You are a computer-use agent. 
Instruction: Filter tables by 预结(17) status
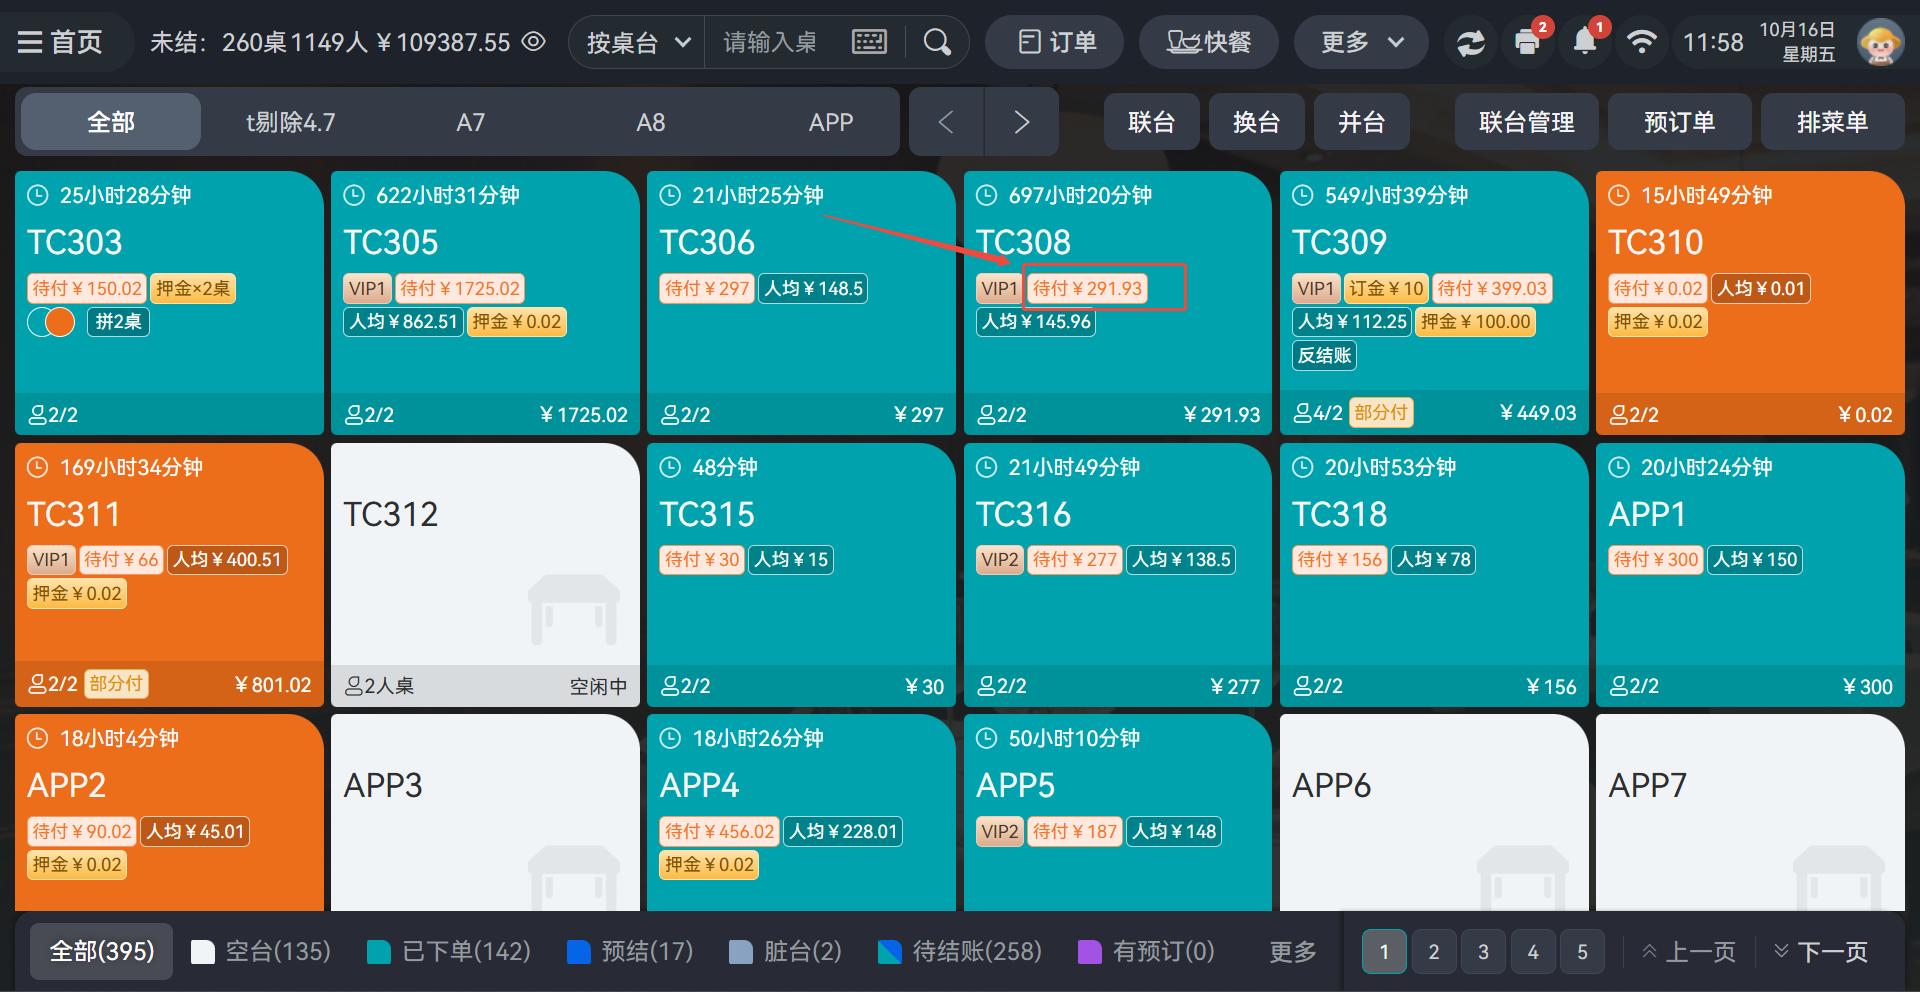630,951
